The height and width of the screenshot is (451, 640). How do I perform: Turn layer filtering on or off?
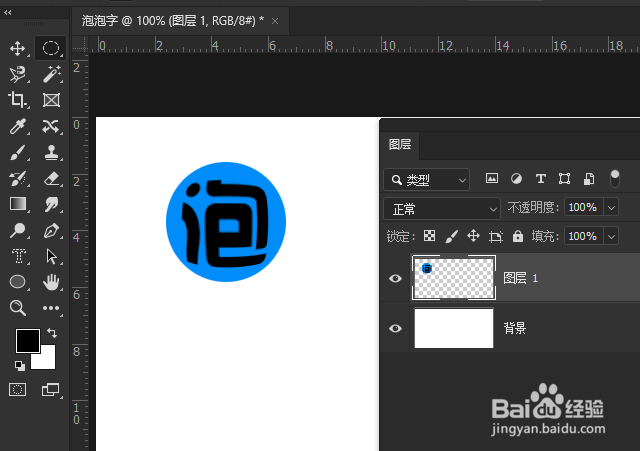pos(615,179)
